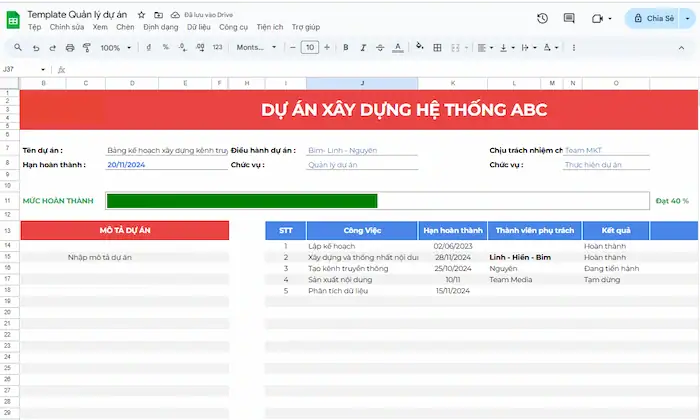
Task: Click the merge cells icon
Action: pyautogui.click(x=455, y=47)
